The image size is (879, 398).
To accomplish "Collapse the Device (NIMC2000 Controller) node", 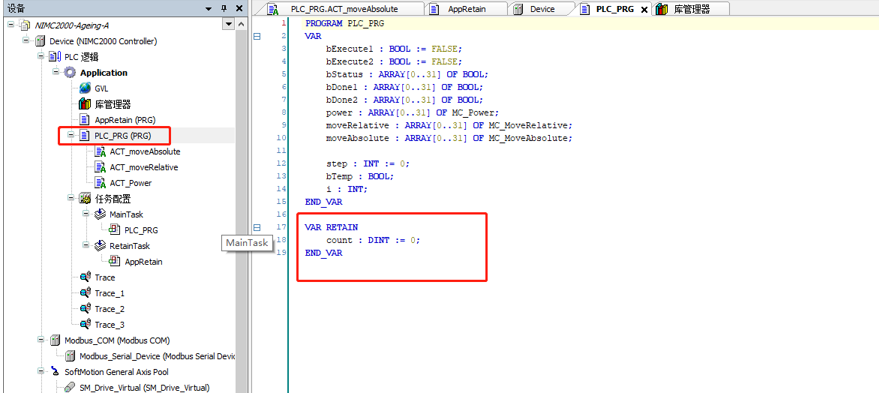I will [26, 41].
